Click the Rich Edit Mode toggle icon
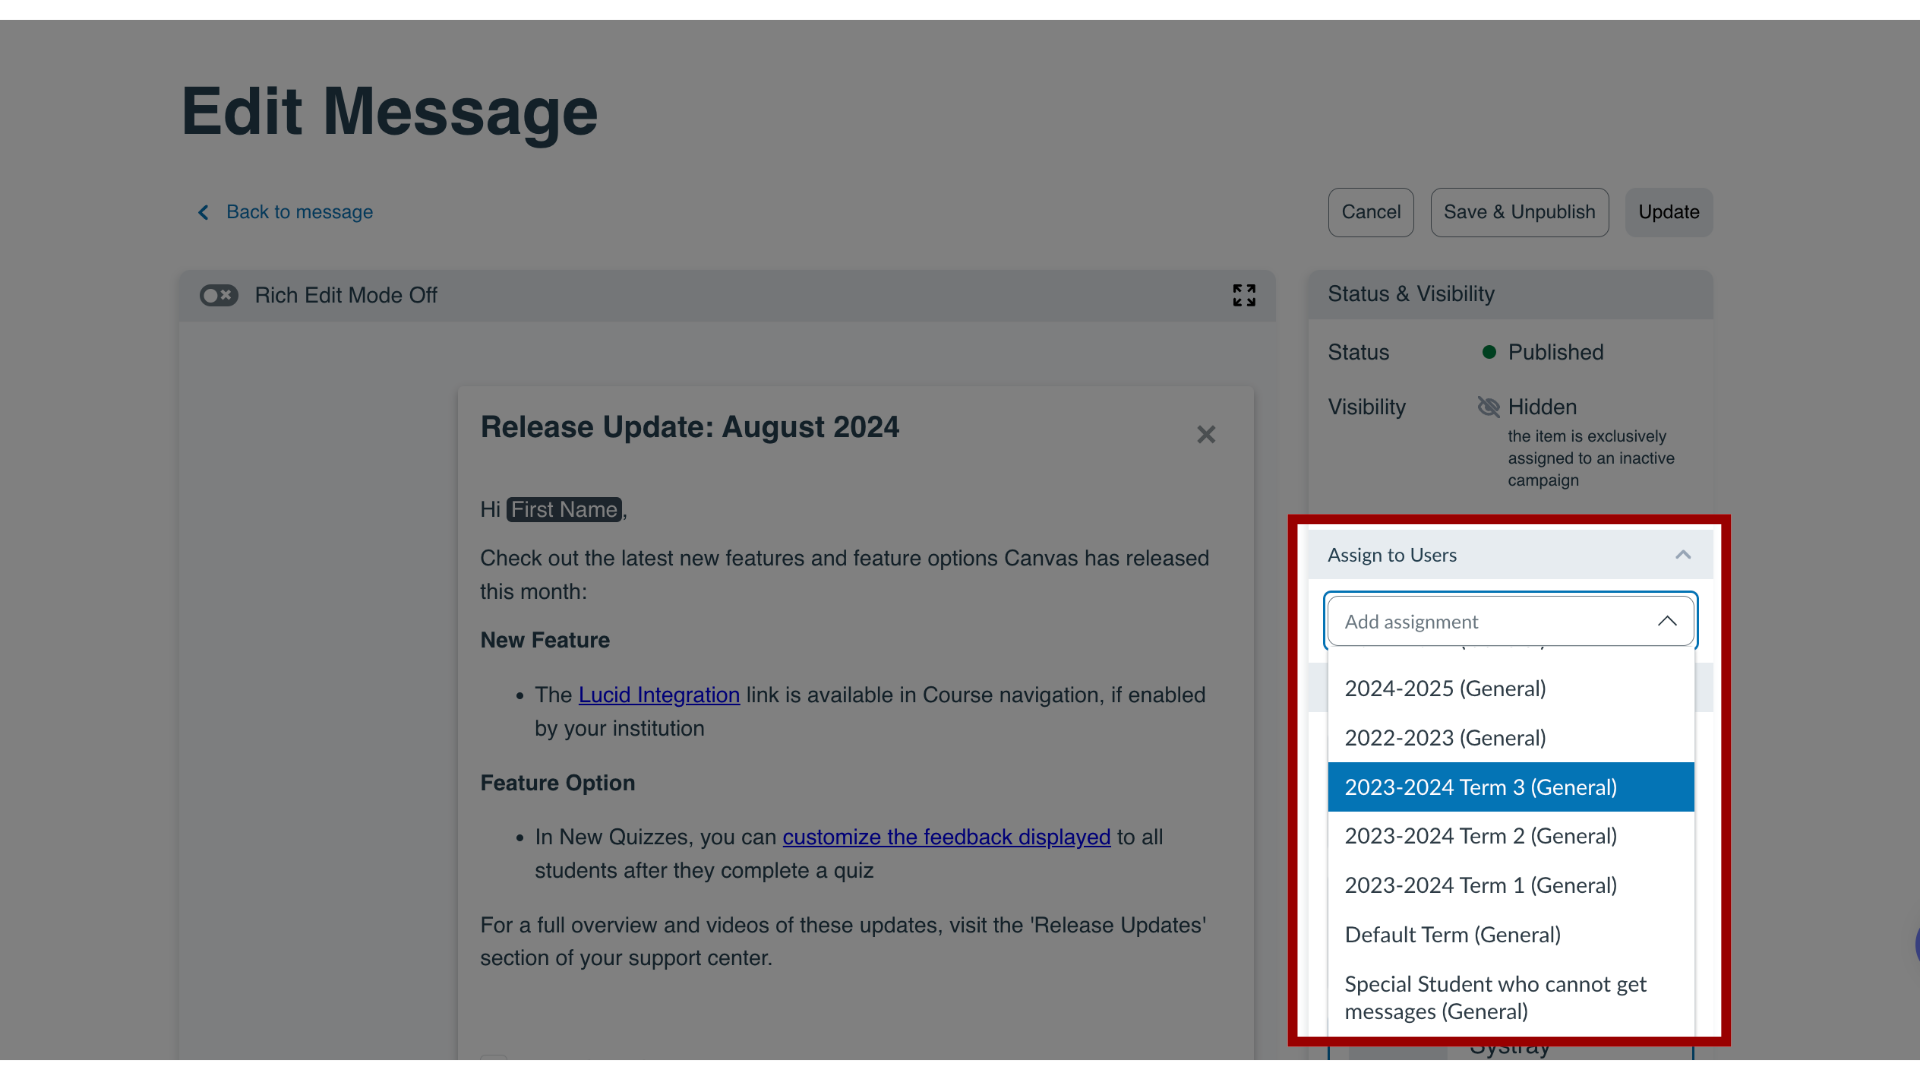The width and height of the screenshot is (1920, 1080). (x=216, y=294)
